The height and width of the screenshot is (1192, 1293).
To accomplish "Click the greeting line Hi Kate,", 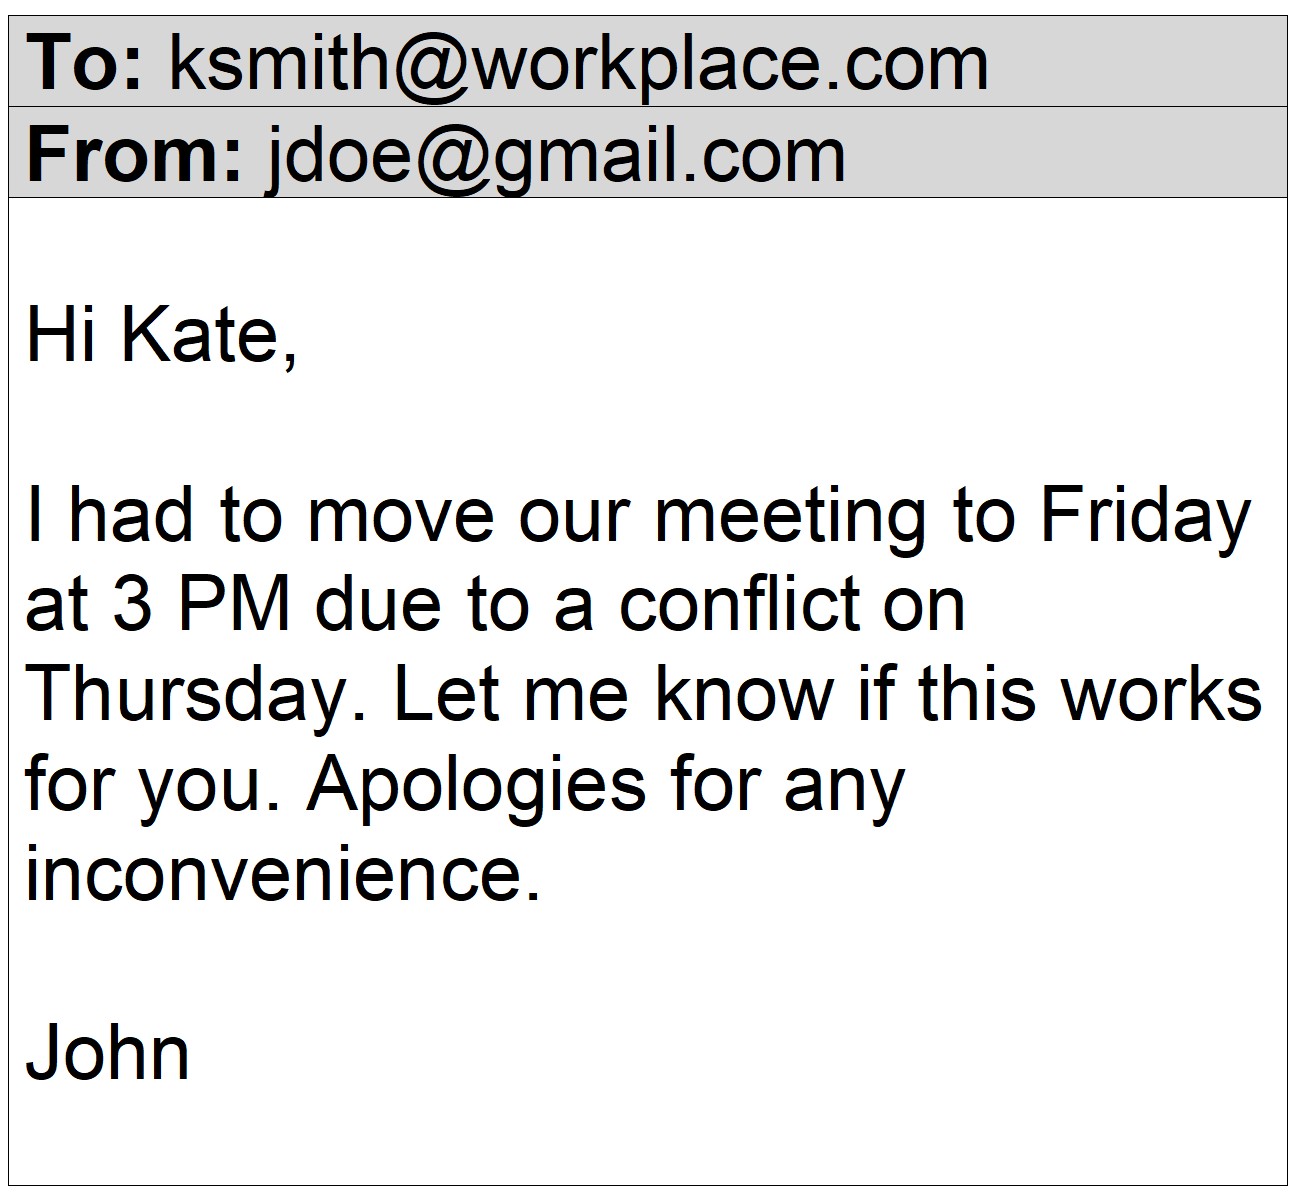I will click(x=162, y=334).
